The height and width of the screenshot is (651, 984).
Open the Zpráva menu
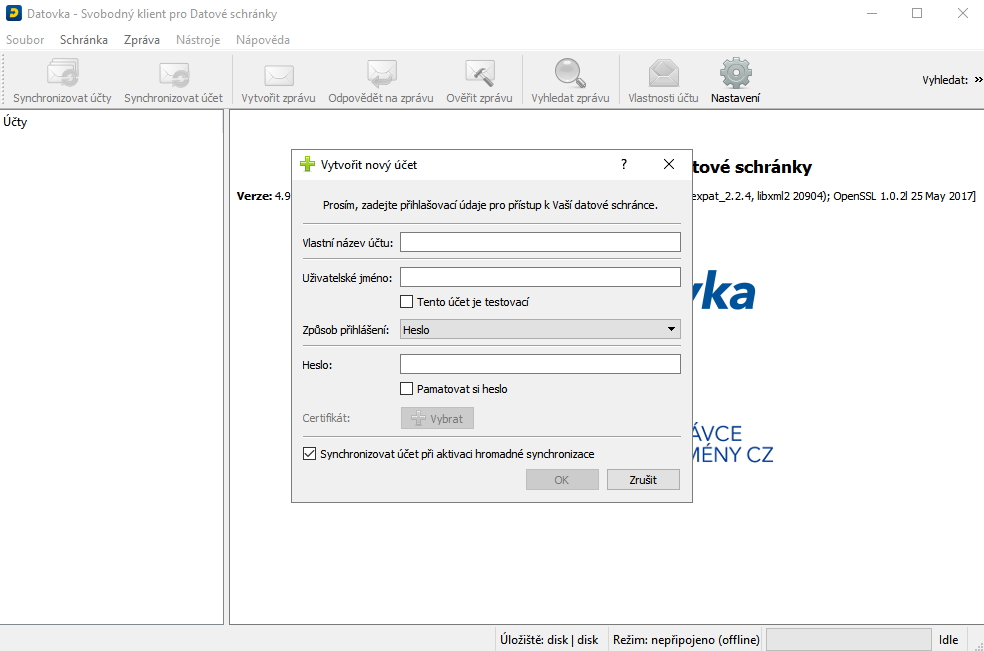[x=142, y=40]
